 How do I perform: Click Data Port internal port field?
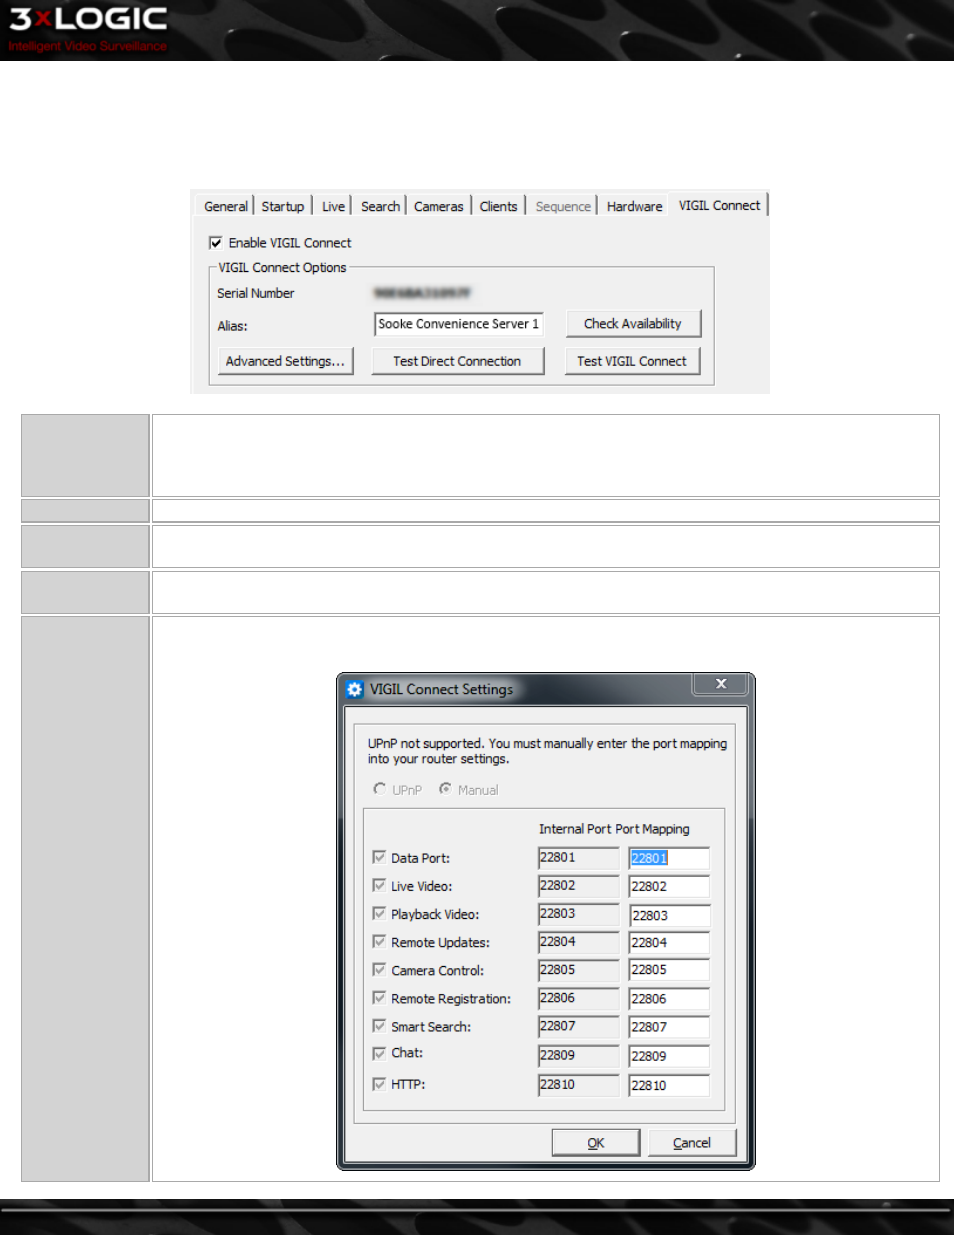[x=579, y=858]
